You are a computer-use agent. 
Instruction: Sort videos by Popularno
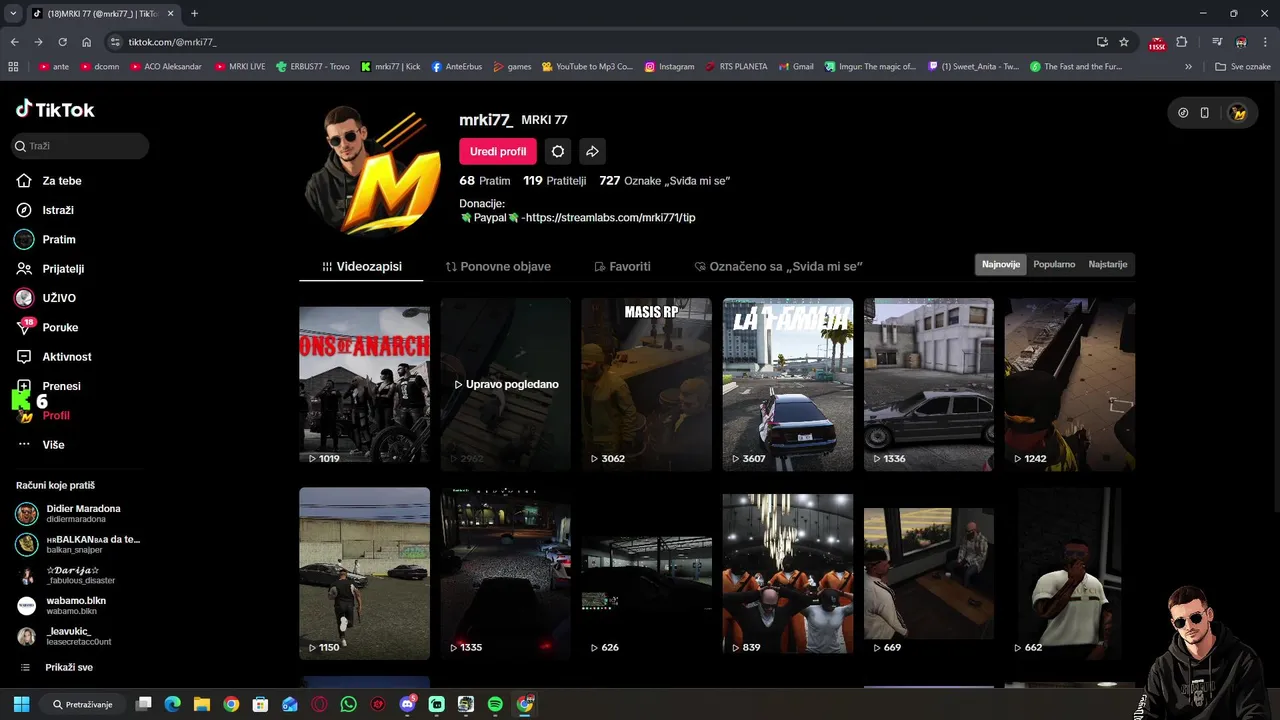1054,264
